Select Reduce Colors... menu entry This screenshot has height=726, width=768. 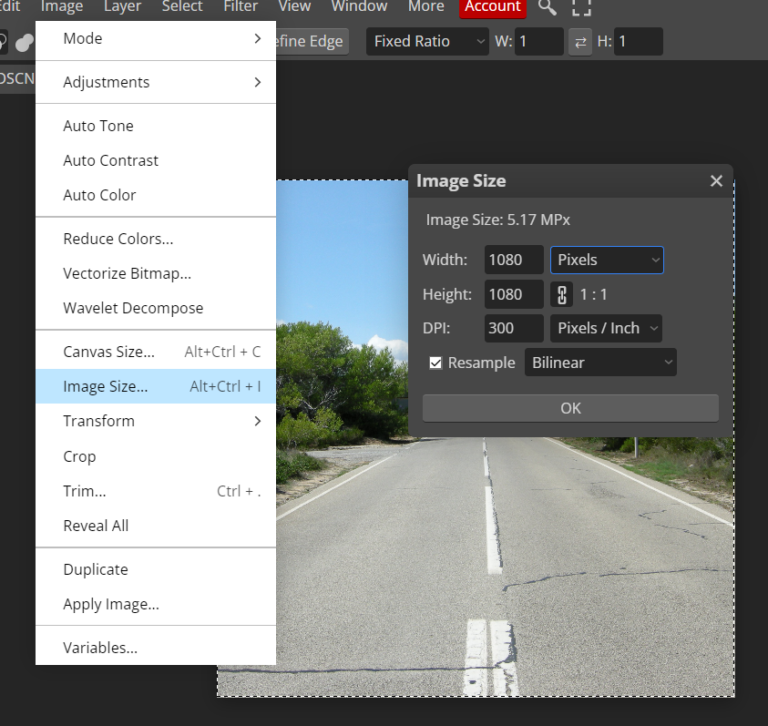point(156,239)
